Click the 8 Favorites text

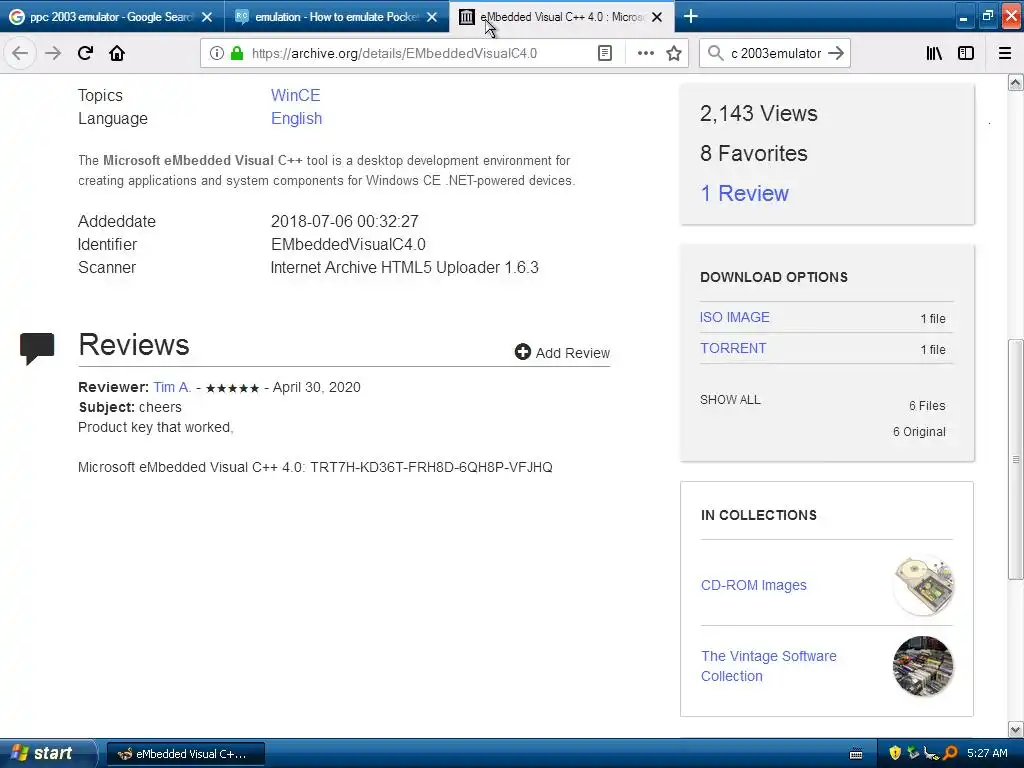tap(754, 153)
